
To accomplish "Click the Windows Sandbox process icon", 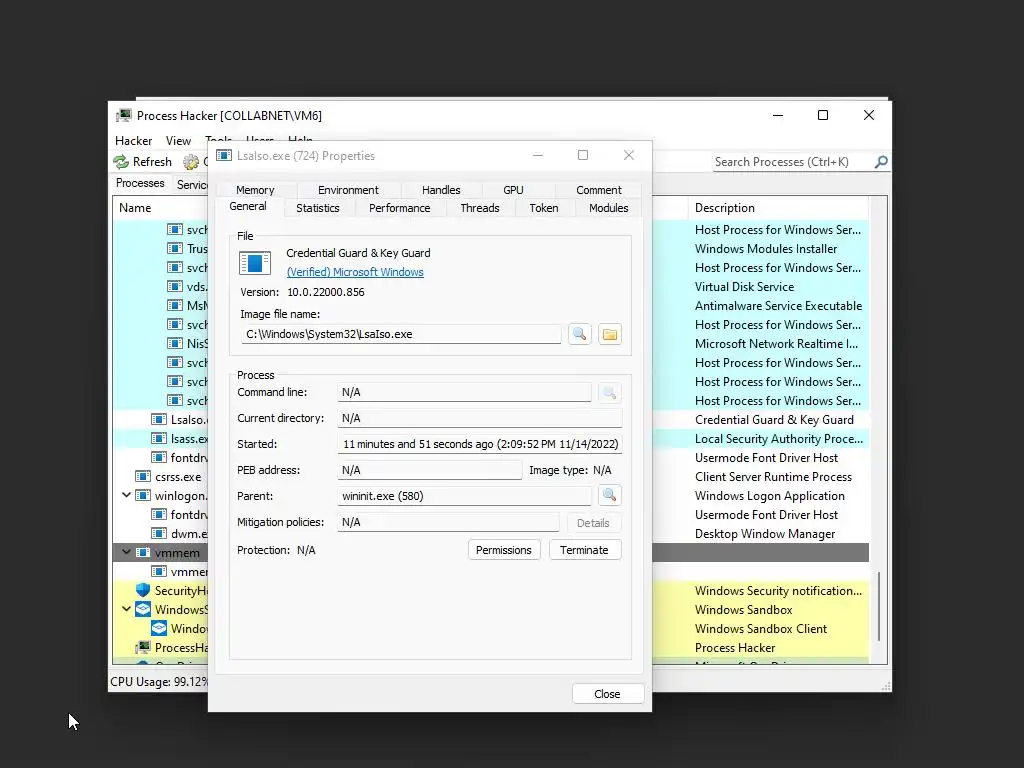I will [x=143, y=609].
